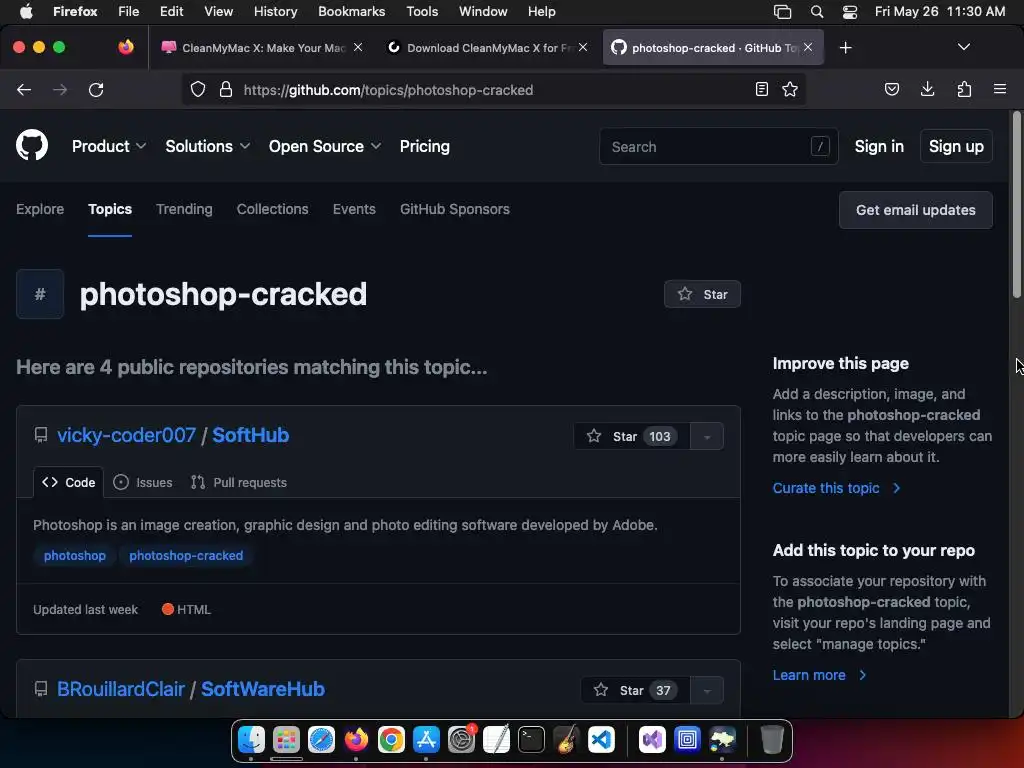Open the BRouillardClair user link
Viewport: 1024px width, 768px height.
[121, 689]
